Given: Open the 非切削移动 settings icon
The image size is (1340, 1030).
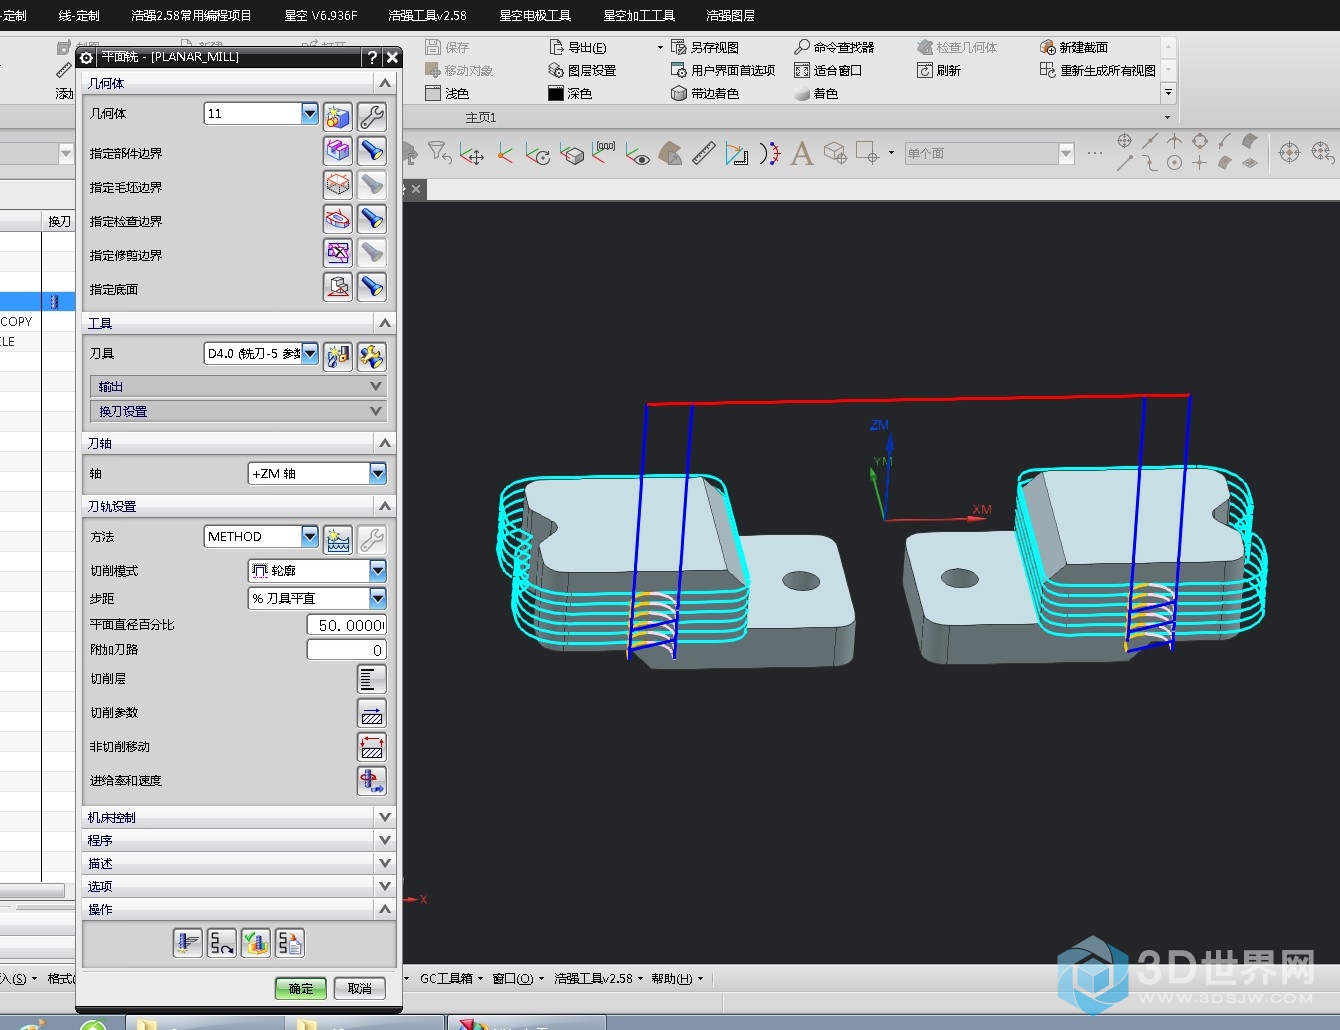Looking at the screenshot, I should (x=371, y=747).
